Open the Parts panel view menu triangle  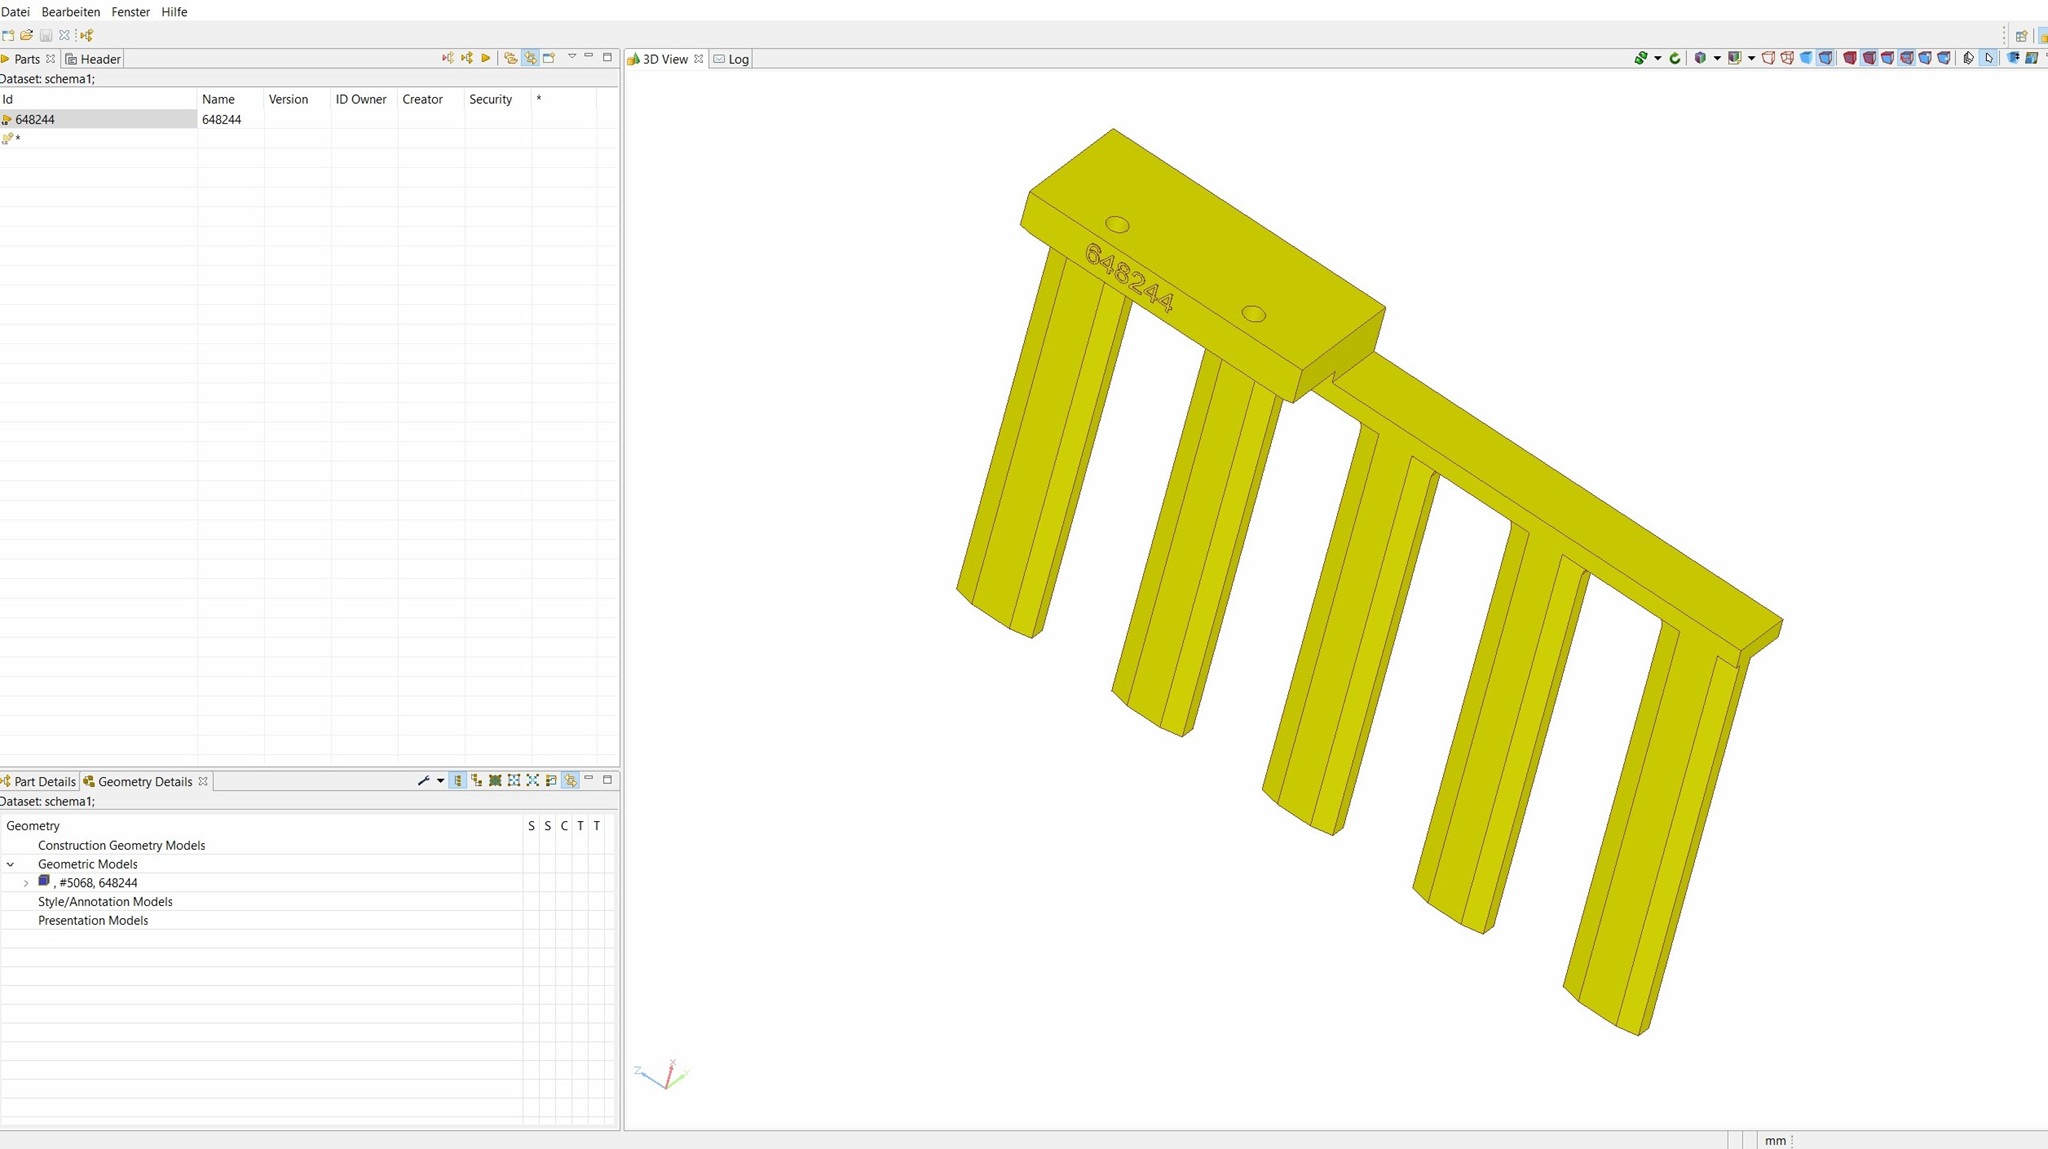572,57
